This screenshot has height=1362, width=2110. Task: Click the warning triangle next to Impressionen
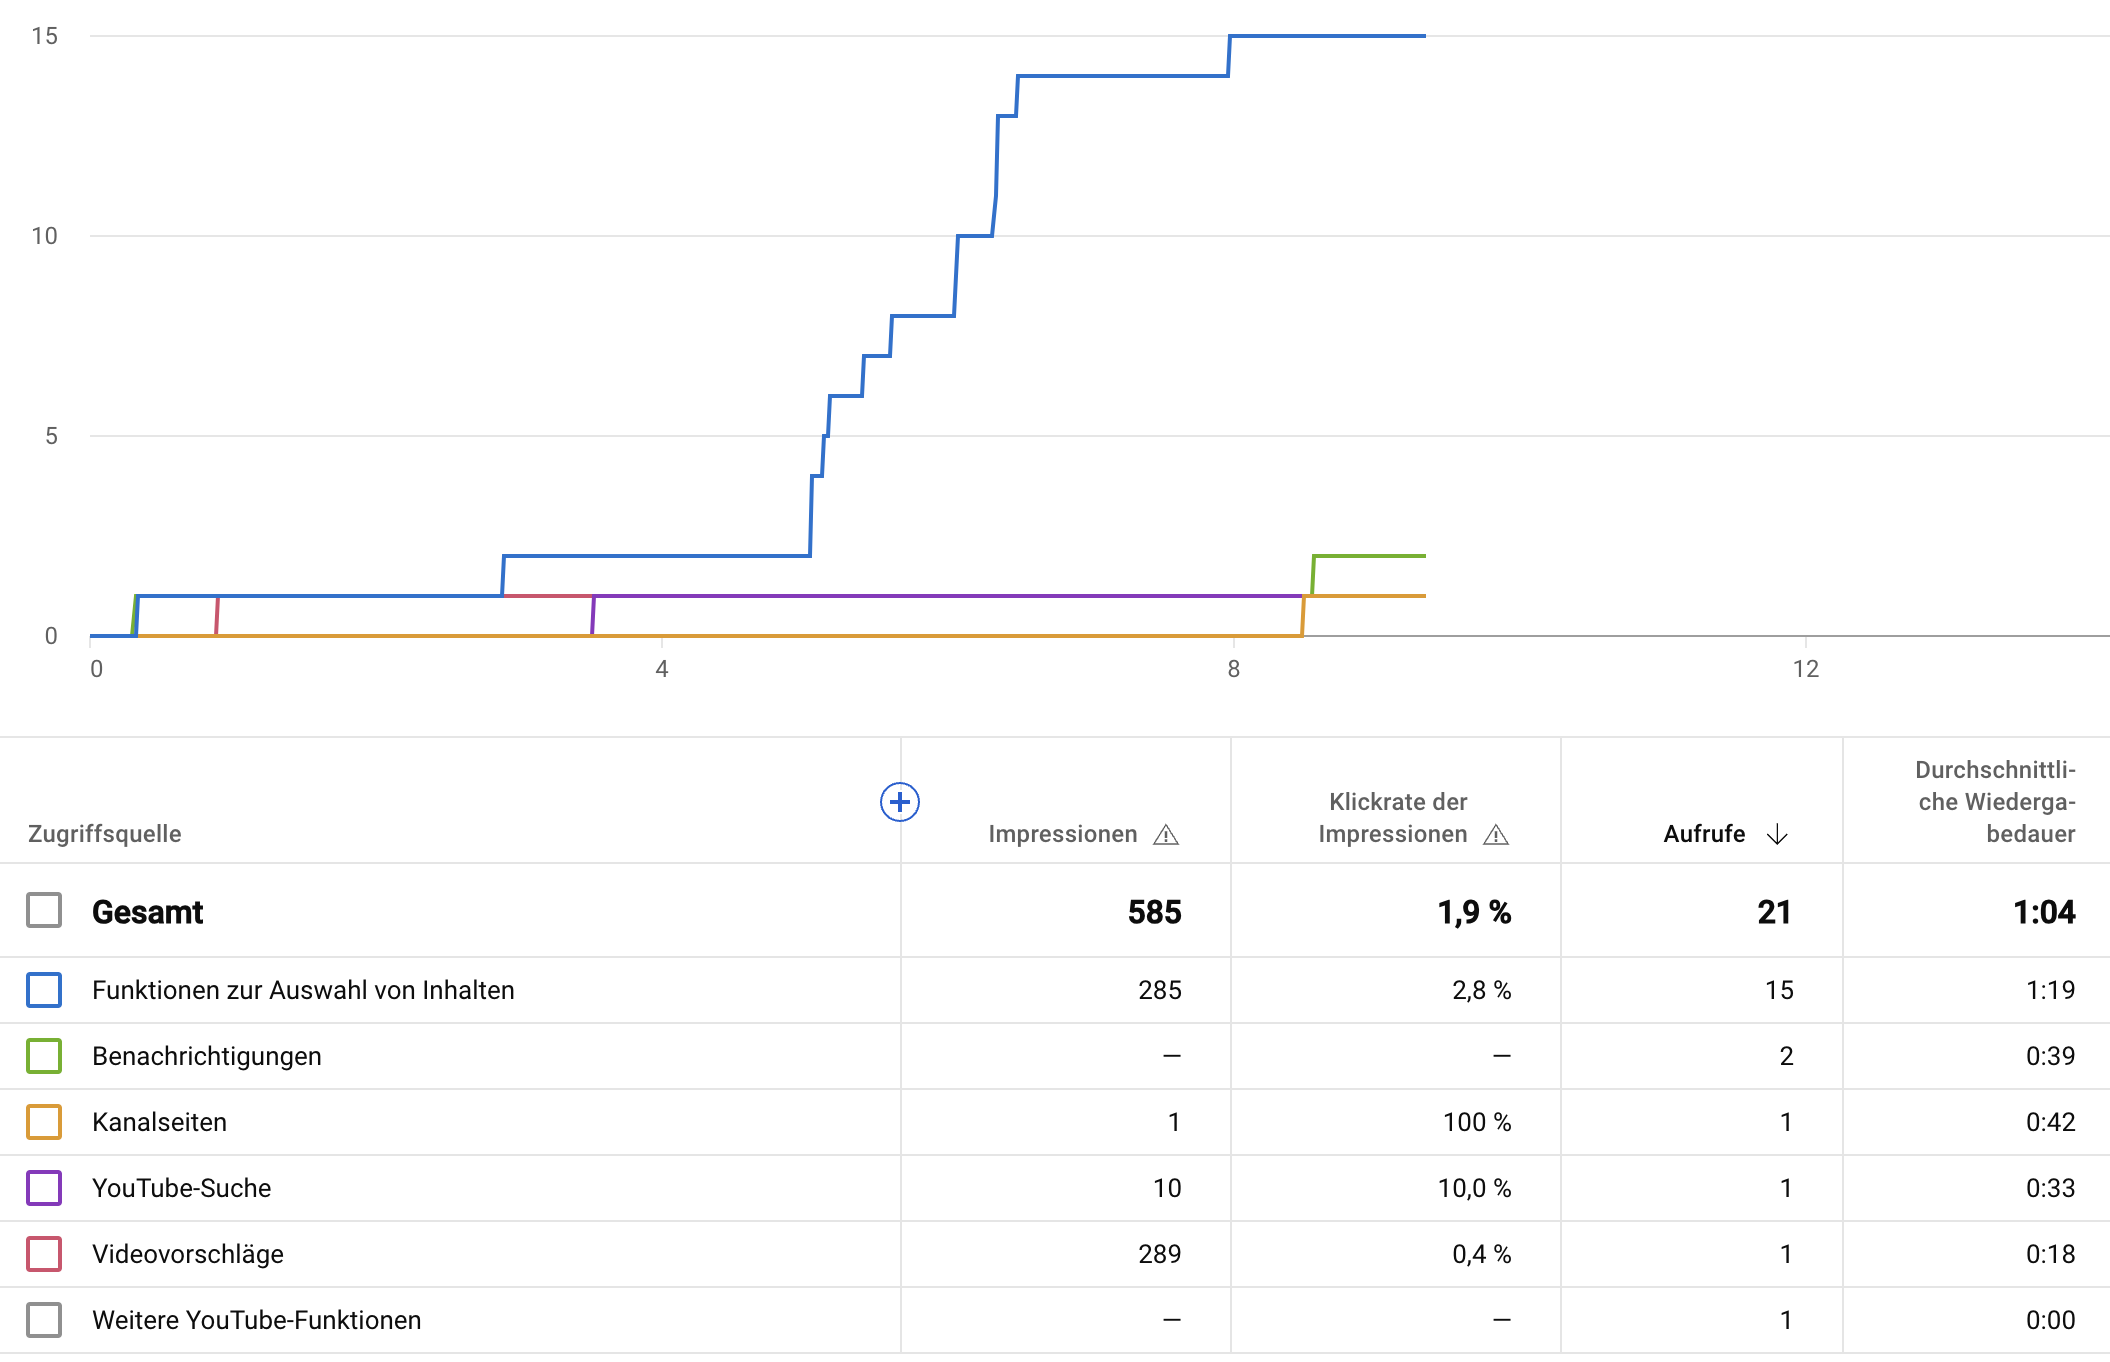coord(1166,835)
